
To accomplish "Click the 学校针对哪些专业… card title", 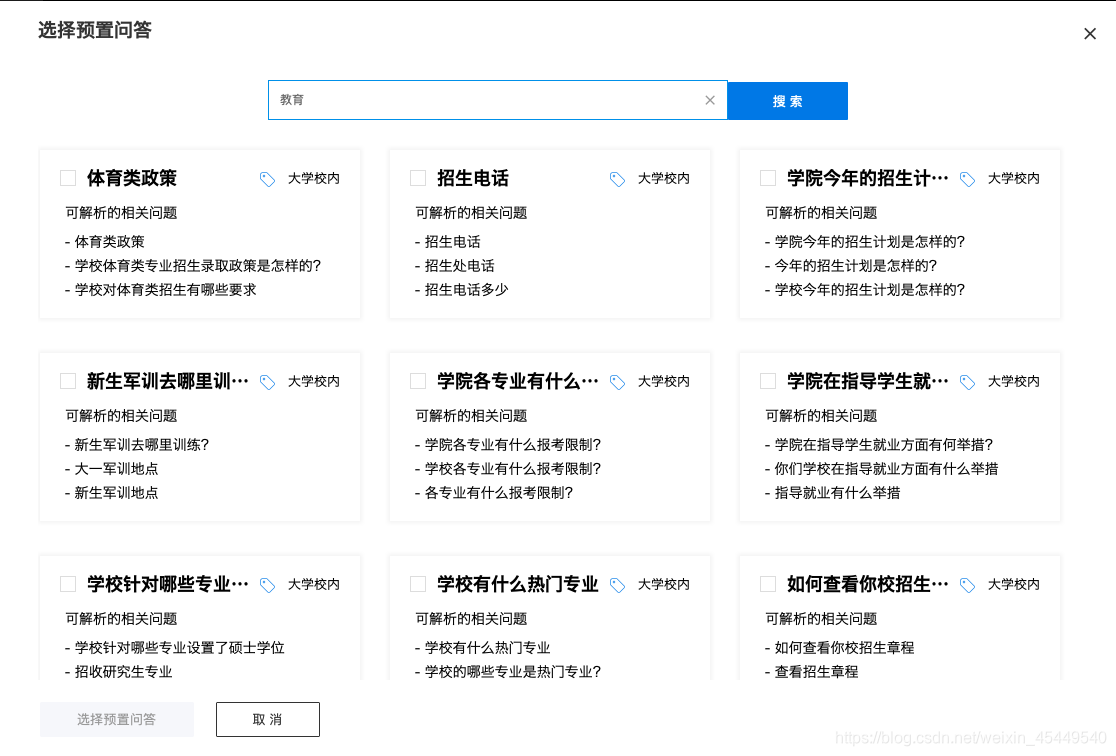I will [x=168, y=584].
